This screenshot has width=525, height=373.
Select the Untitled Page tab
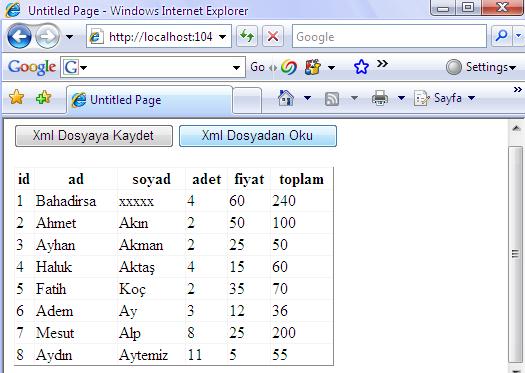(x=149, y=100)
